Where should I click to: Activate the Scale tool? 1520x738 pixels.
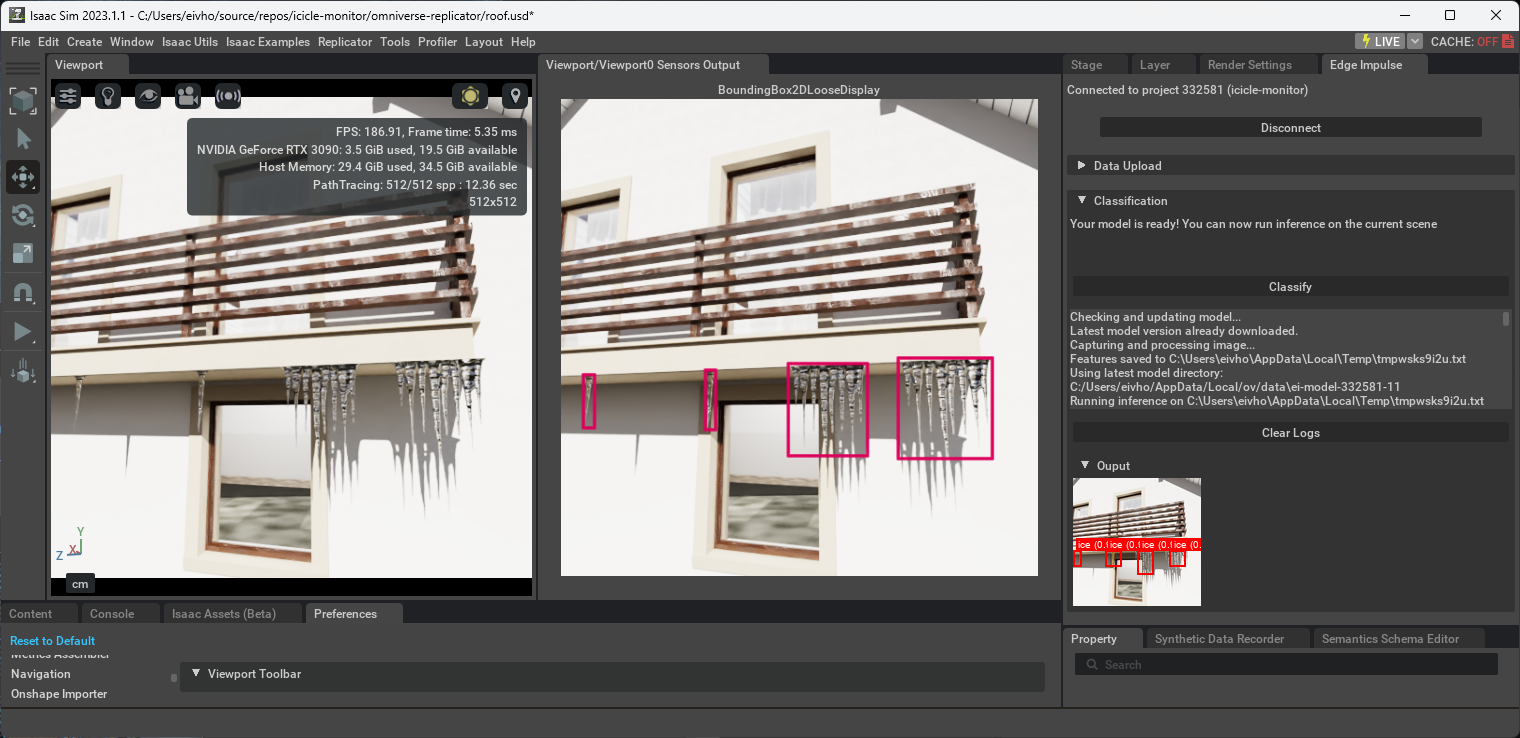(23, 253)
